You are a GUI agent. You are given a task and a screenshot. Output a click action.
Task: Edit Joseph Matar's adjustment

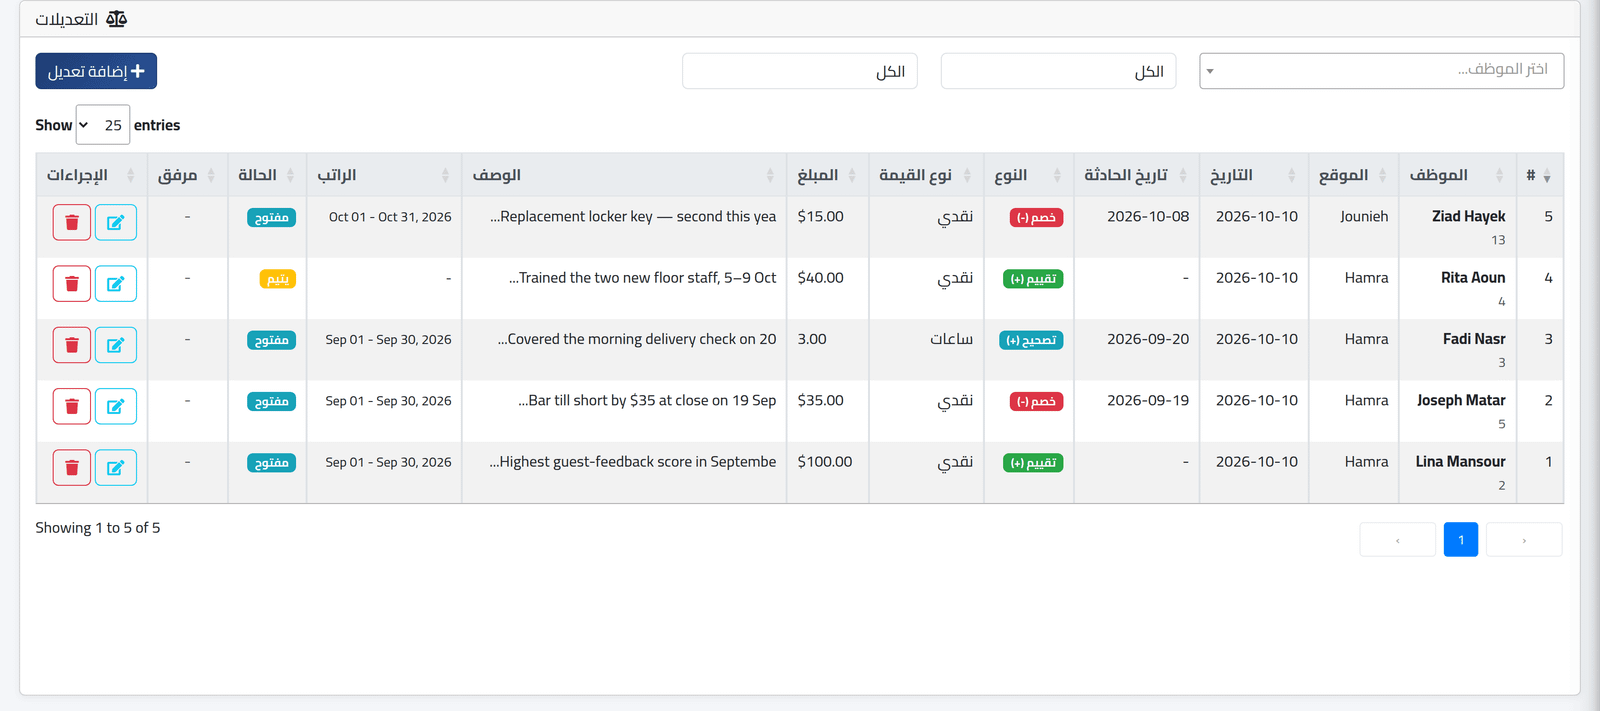[x=116, y=406]
